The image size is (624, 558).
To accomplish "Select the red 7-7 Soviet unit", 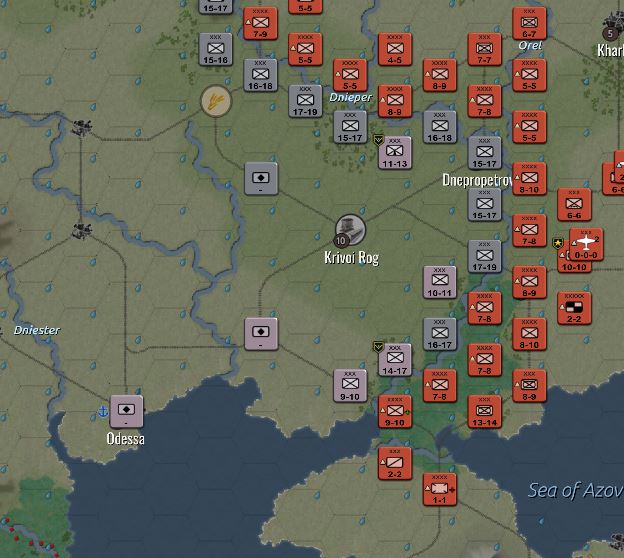I will pos(484,49).
